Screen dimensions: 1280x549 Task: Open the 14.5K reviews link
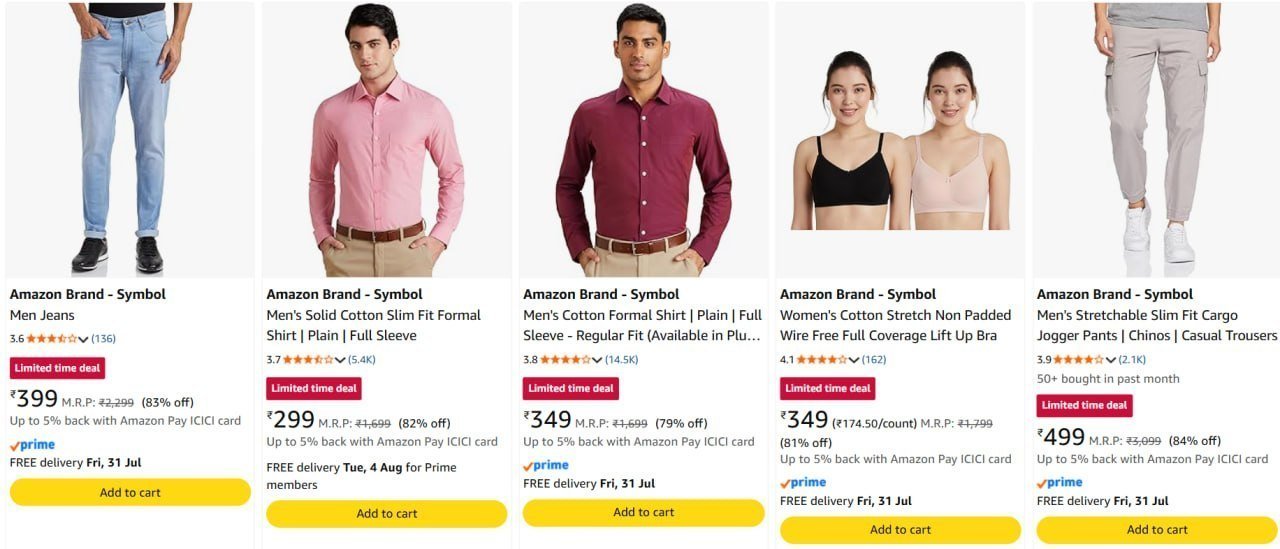tap(621, 360)
